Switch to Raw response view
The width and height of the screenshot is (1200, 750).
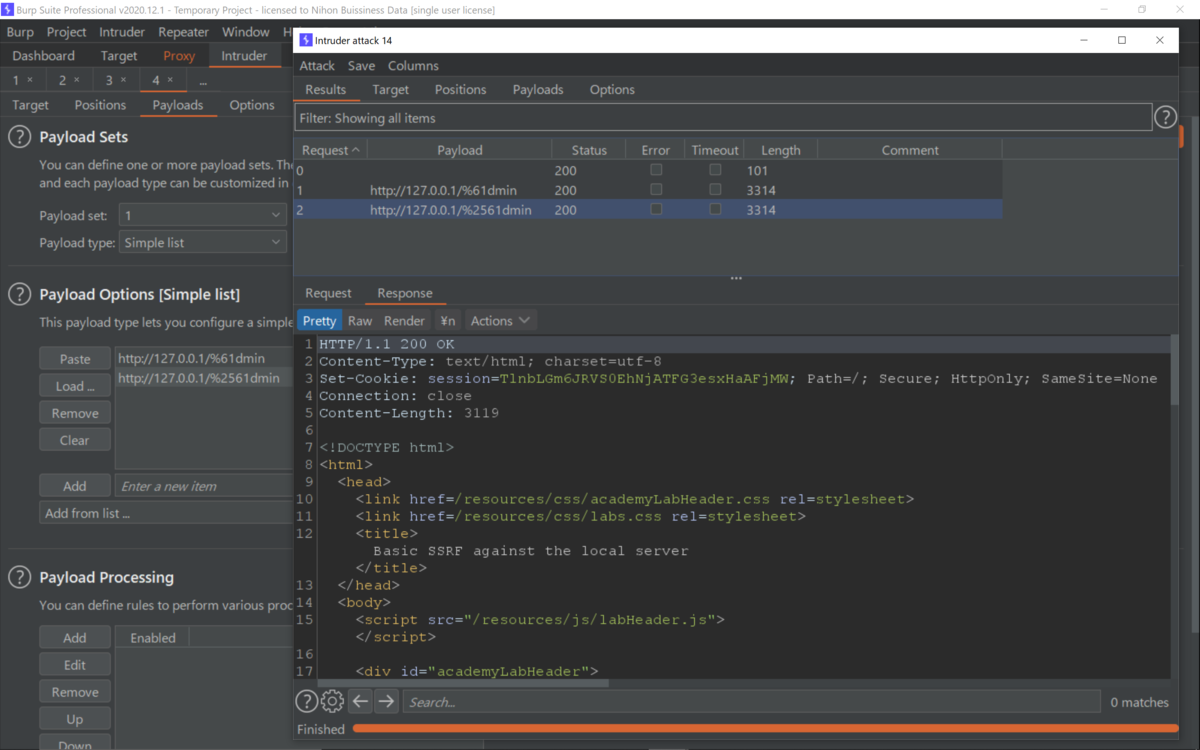360,321
